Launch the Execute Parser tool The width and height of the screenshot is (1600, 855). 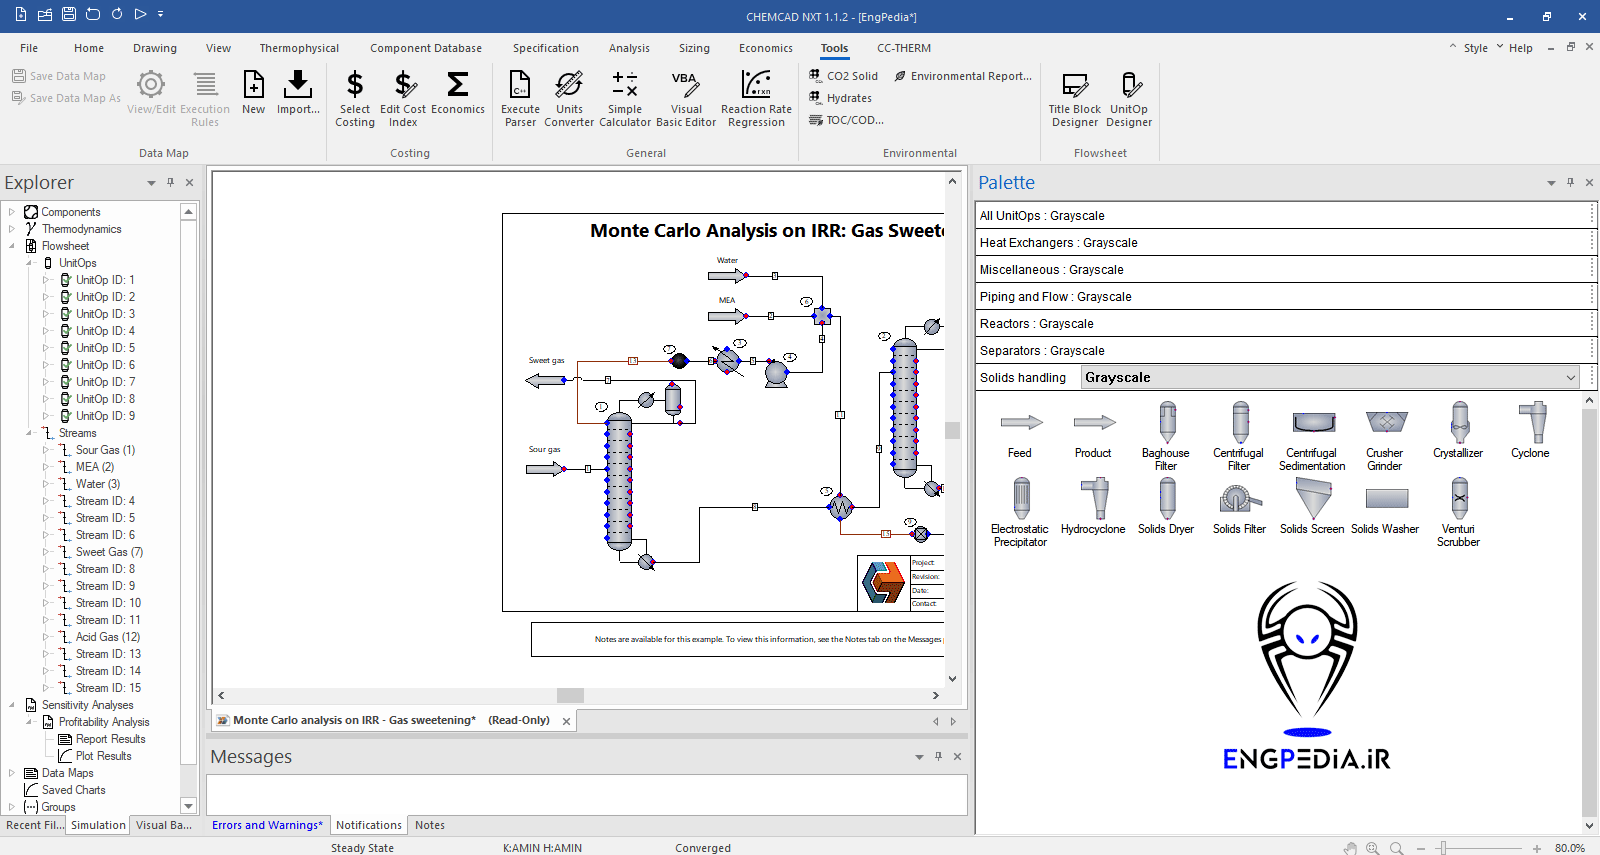(x=520, y=98)
